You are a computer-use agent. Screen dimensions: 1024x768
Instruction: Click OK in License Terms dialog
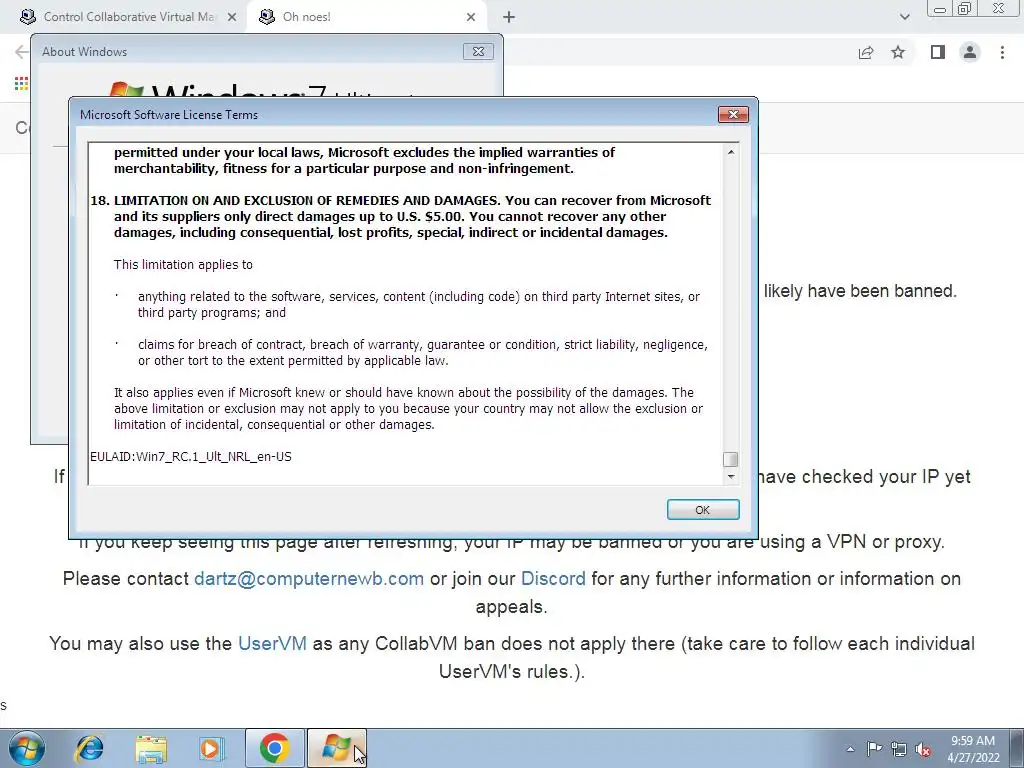coord(703,509)
